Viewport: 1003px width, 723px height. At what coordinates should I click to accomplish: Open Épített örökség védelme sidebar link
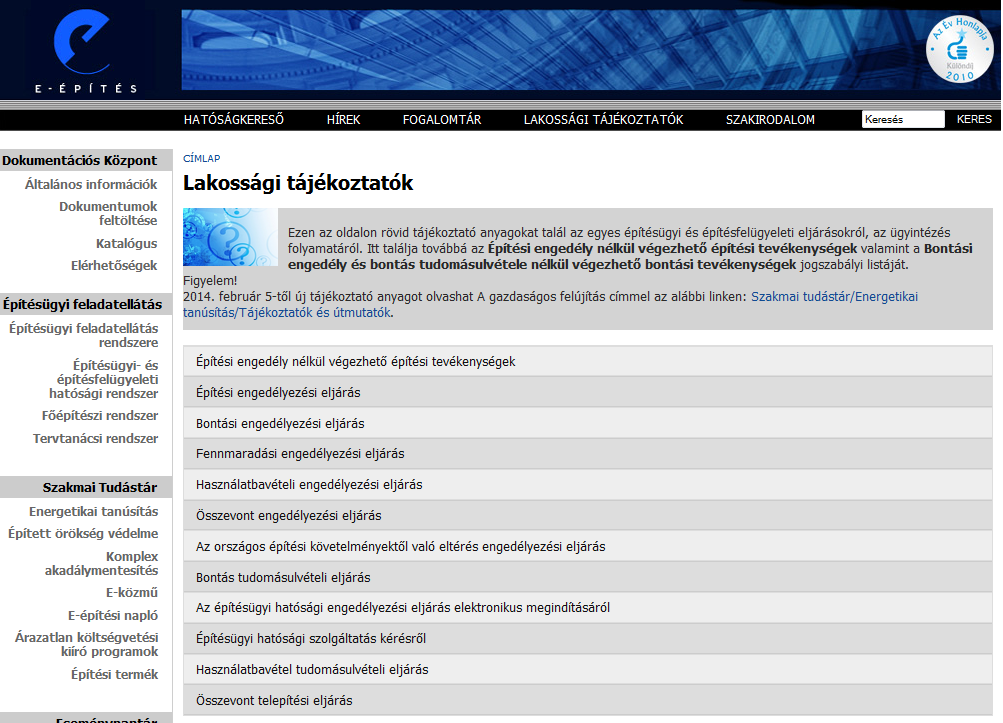click(x=83, y=534)
